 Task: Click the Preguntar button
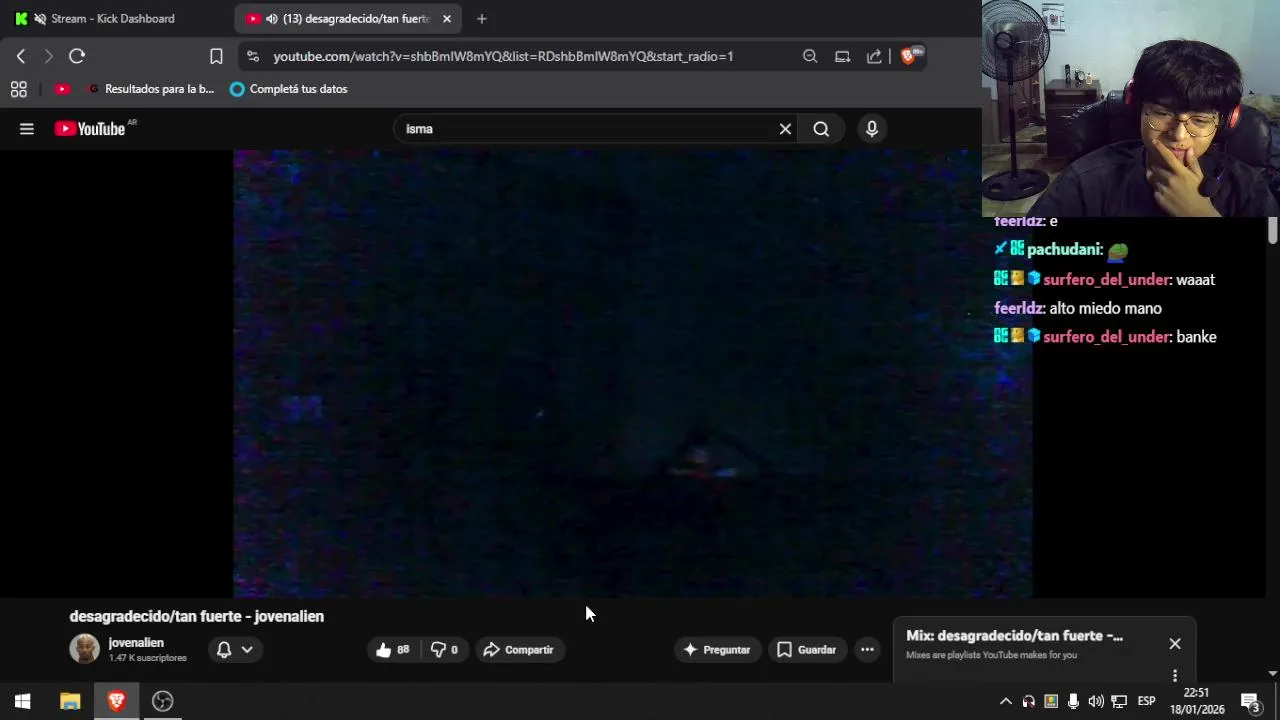pyautogui.click(x=717, y=650)
